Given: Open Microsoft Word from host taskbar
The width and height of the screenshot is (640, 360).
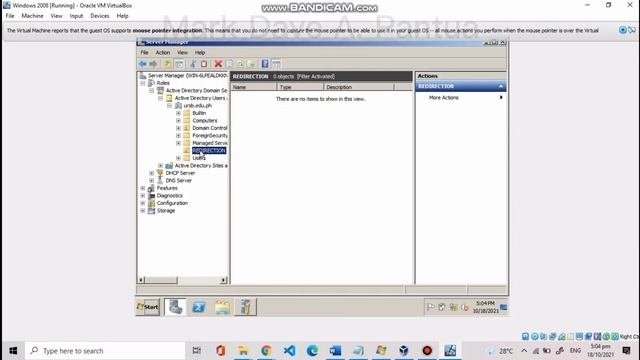Looking at the screenshot, I should (x=335, y=351).
